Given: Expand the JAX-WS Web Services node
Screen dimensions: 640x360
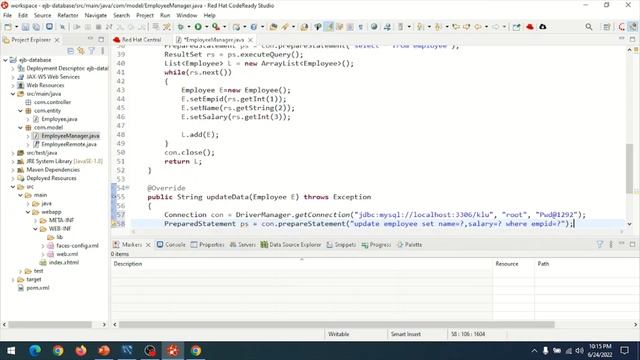Looking at the screenshot, I should (13, 77).
